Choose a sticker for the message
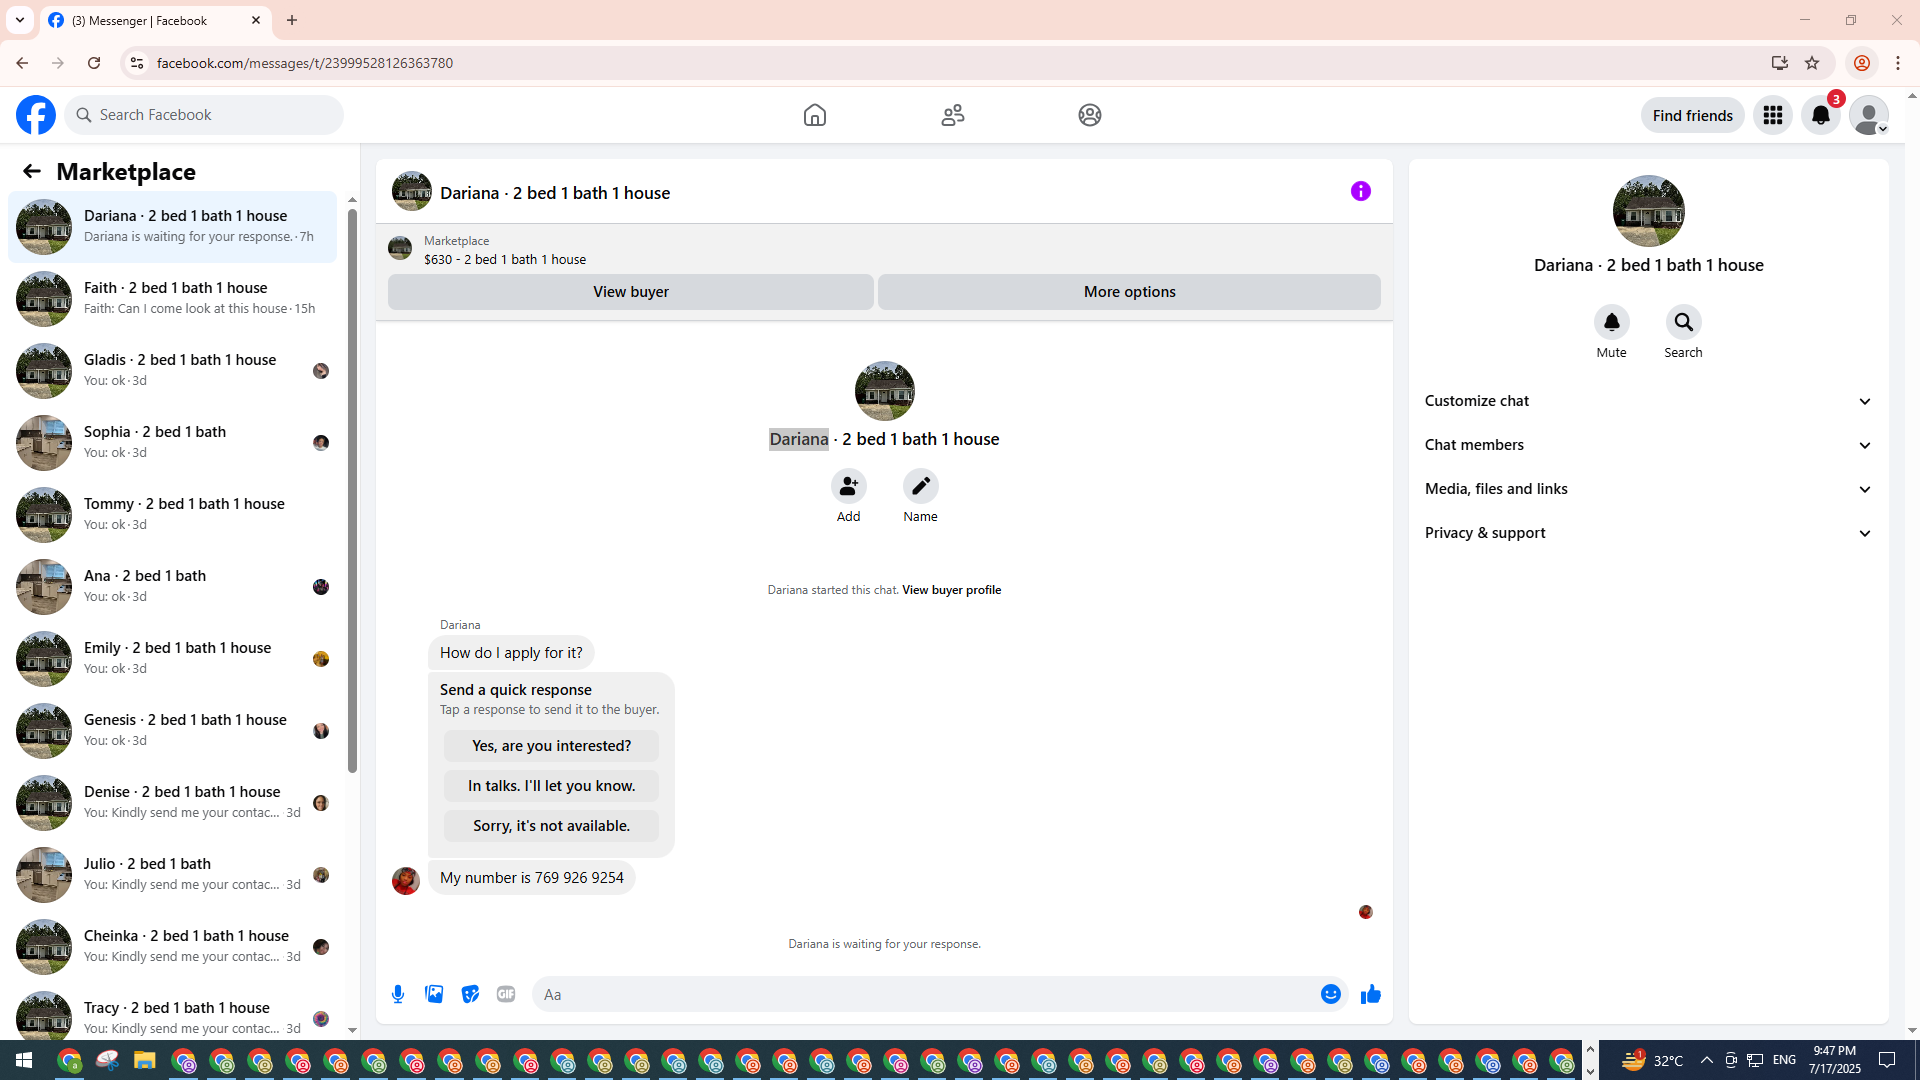This screenshot has width=1920, height=1080. coord(470,994)
